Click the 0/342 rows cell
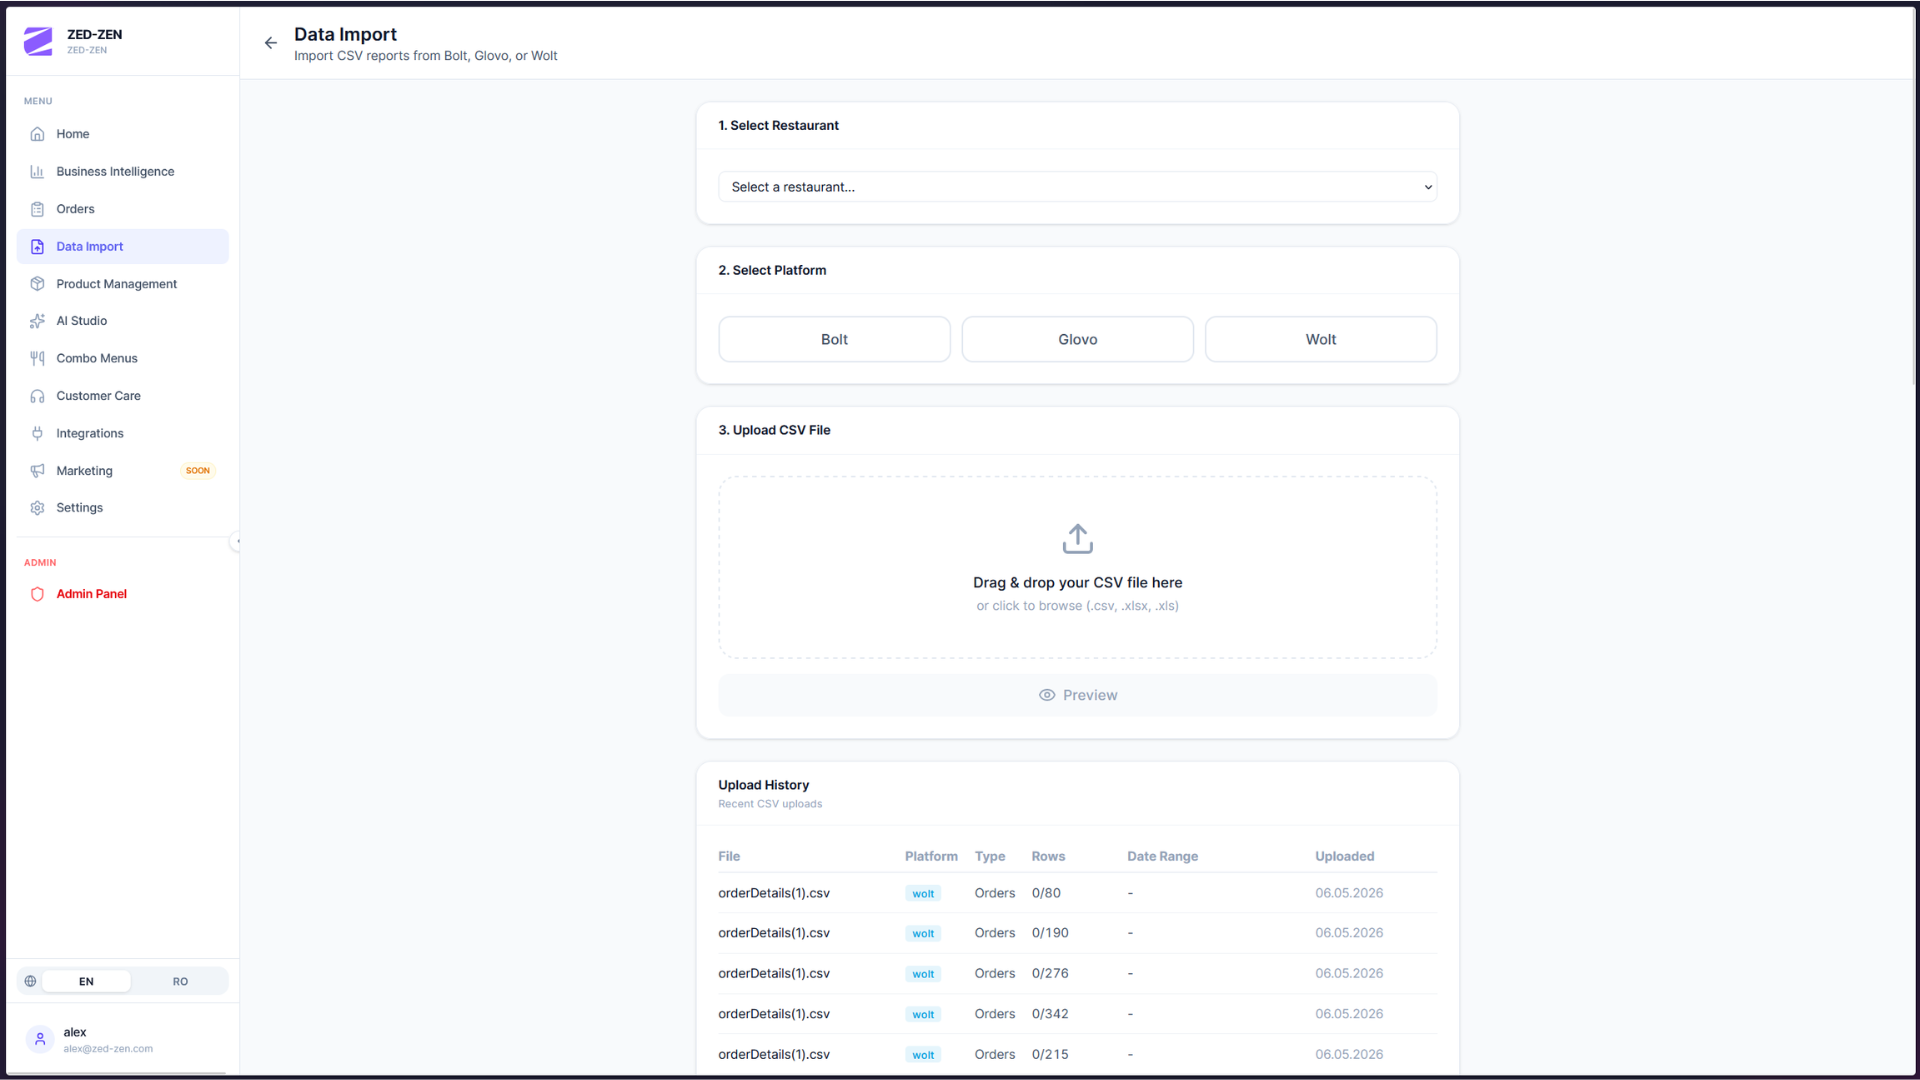Screen dimensions: 1920x1080 [1050, 1014]
